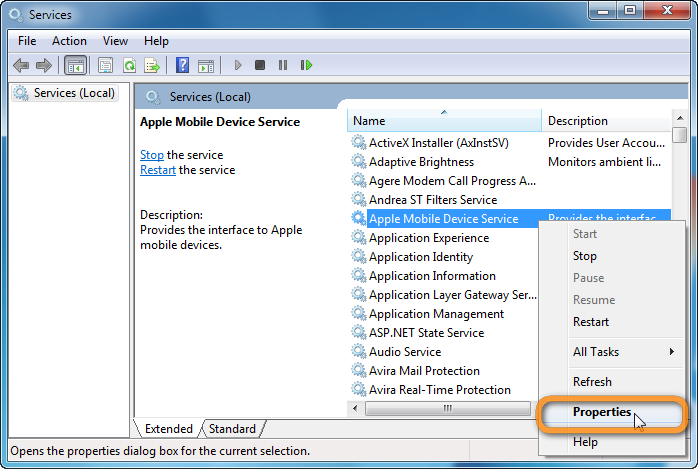The height and width of the screenshot is (469, 698).
Task: Click gear icon beside ASP.NET State Service
Action: tap(359, 332)
